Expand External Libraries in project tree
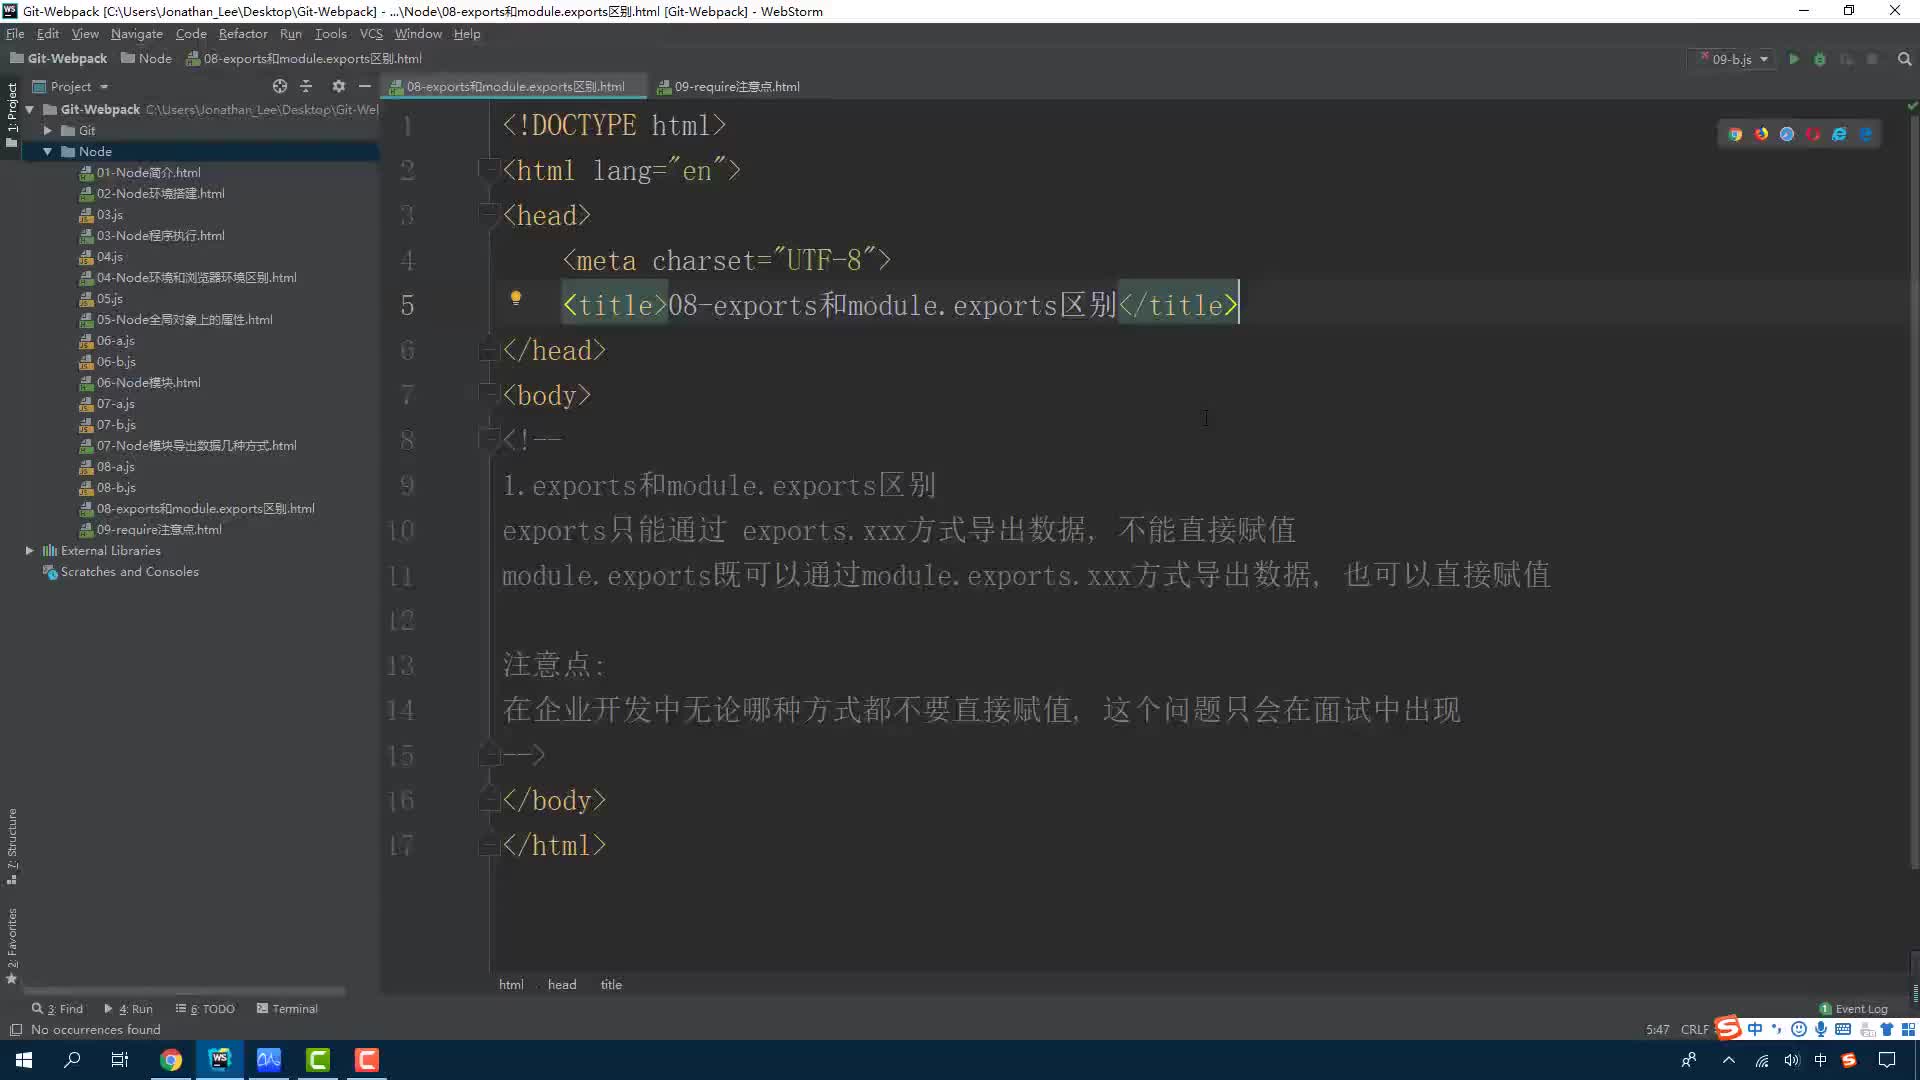Image resolution: width=1920 pixels, height=1080 pixels. 29,550
